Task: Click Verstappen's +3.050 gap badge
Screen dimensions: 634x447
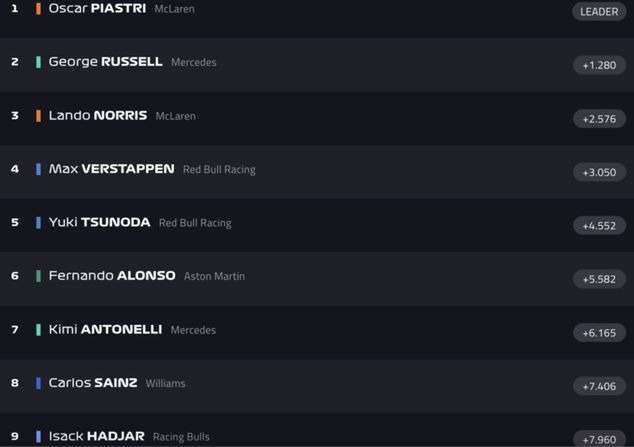Action: (x=599, y=172)
